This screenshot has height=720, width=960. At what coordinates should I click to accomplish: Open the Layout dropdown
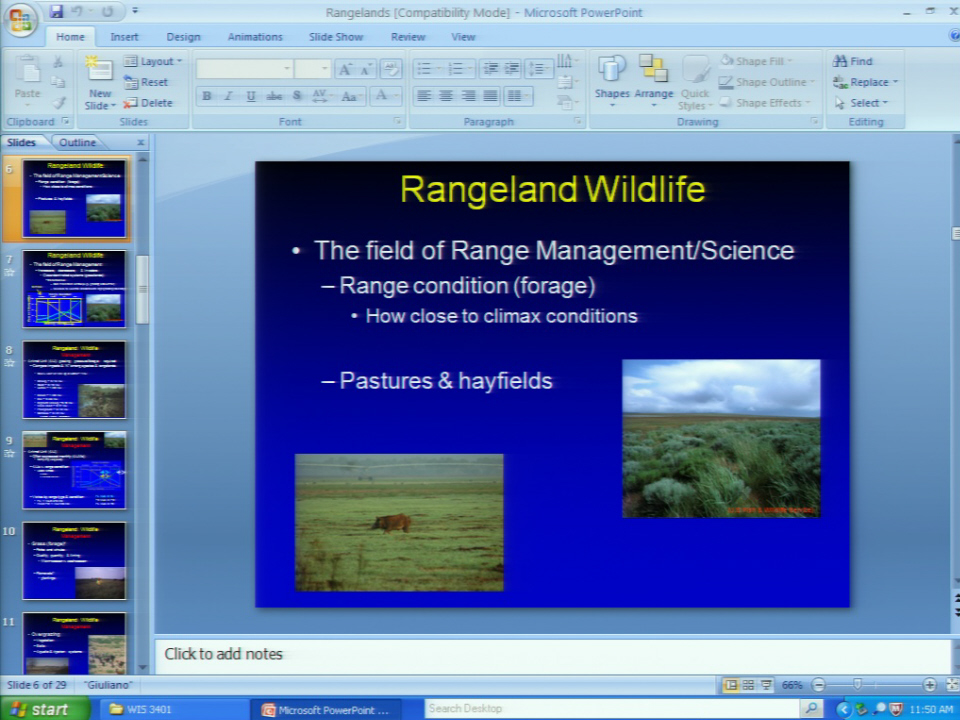tap(153, 61)
